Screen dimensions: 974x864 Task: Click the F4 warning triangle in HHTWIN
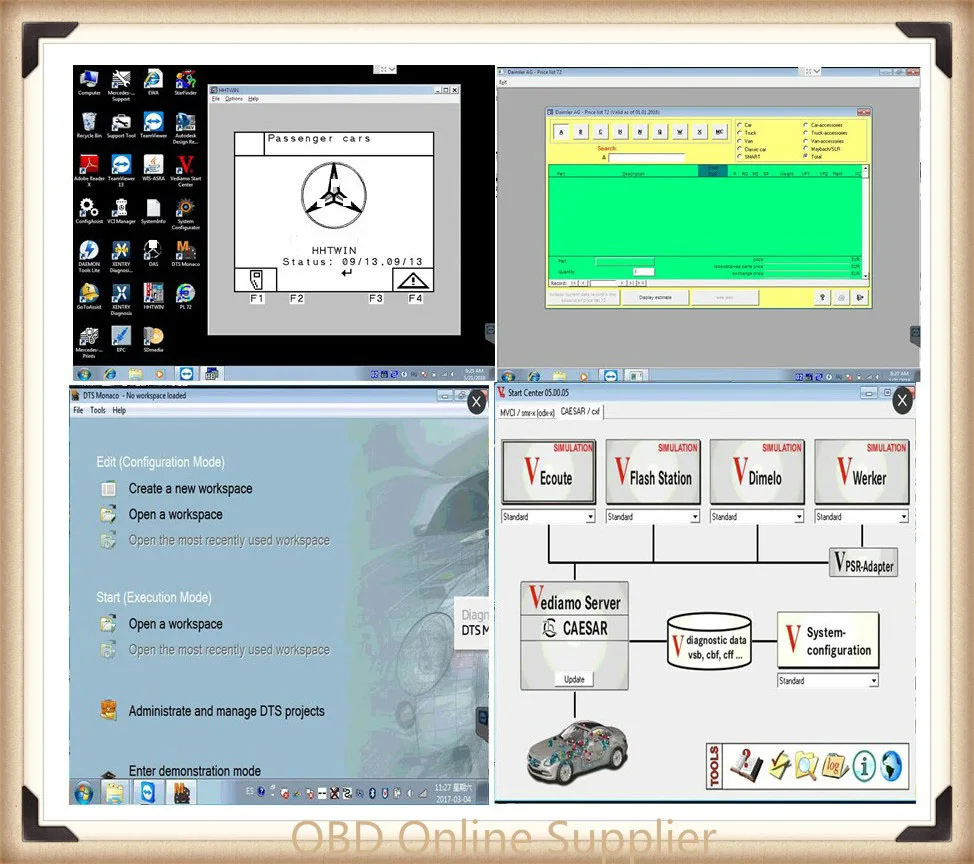click(413, 280)
